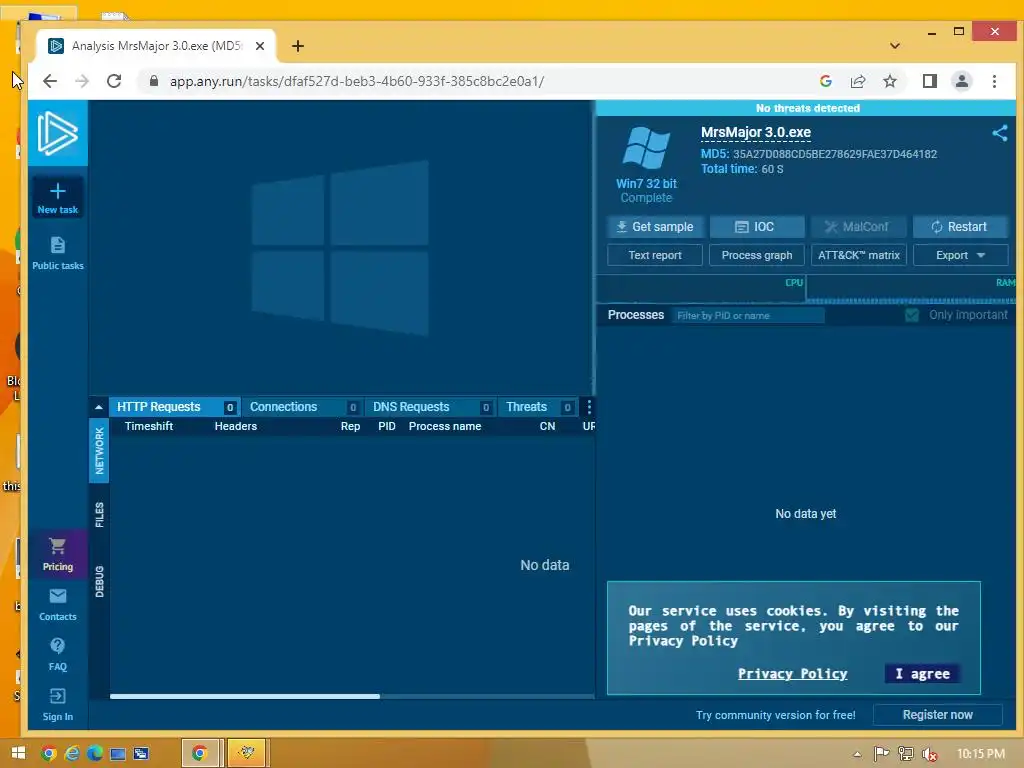Click the PID column header
Screen dimensions: 1024x768
(387, 426)
